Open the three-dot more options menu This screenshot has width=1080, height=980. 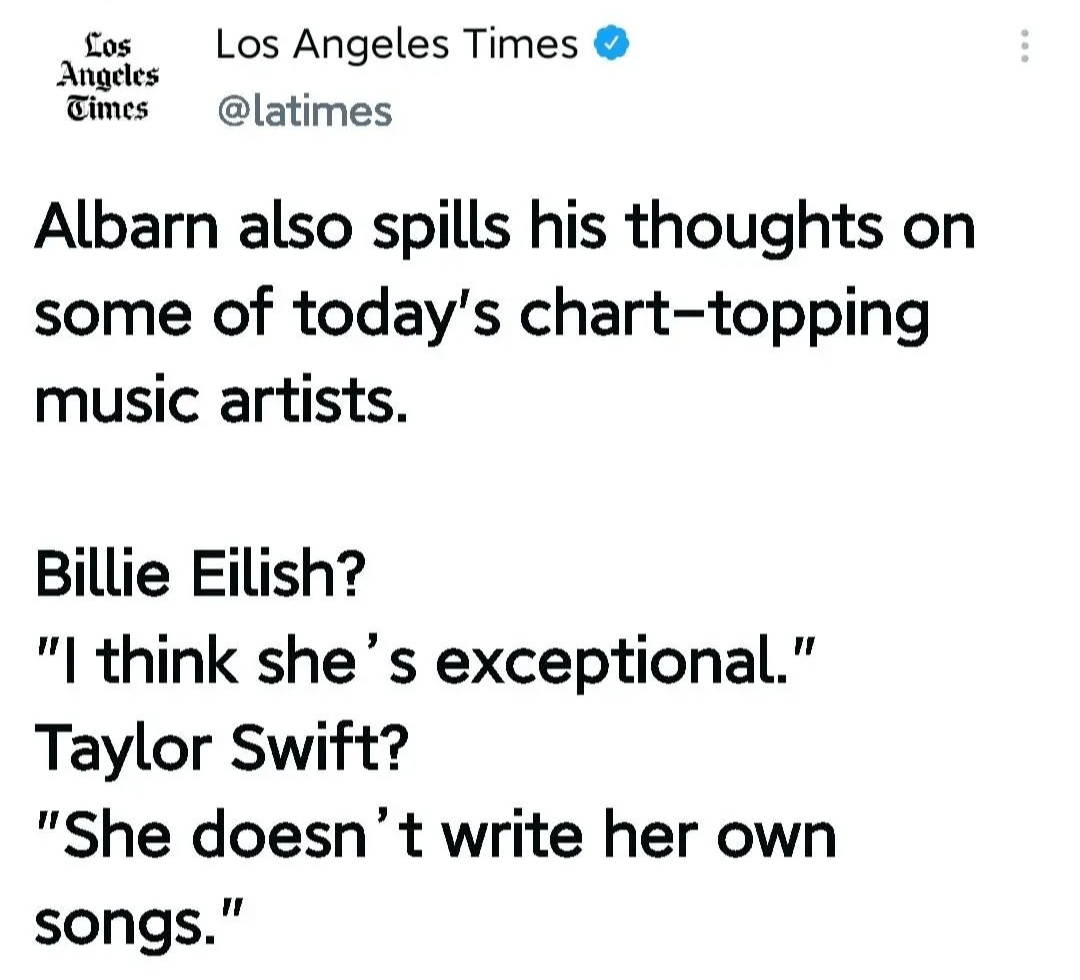point(1023,47)
